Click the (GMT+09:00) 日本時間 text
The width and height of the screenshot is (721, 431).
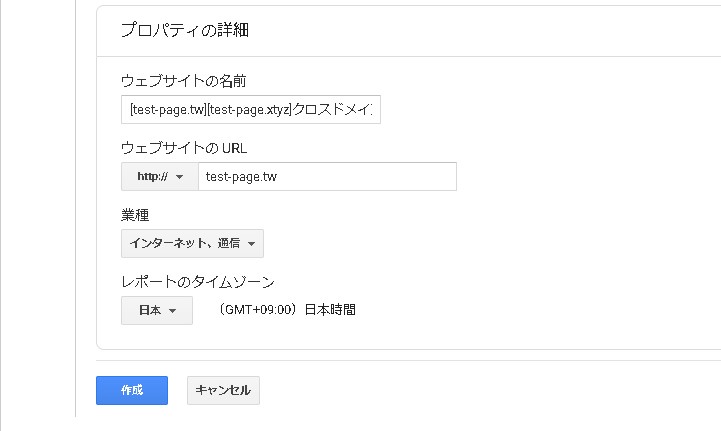(287, 310)
